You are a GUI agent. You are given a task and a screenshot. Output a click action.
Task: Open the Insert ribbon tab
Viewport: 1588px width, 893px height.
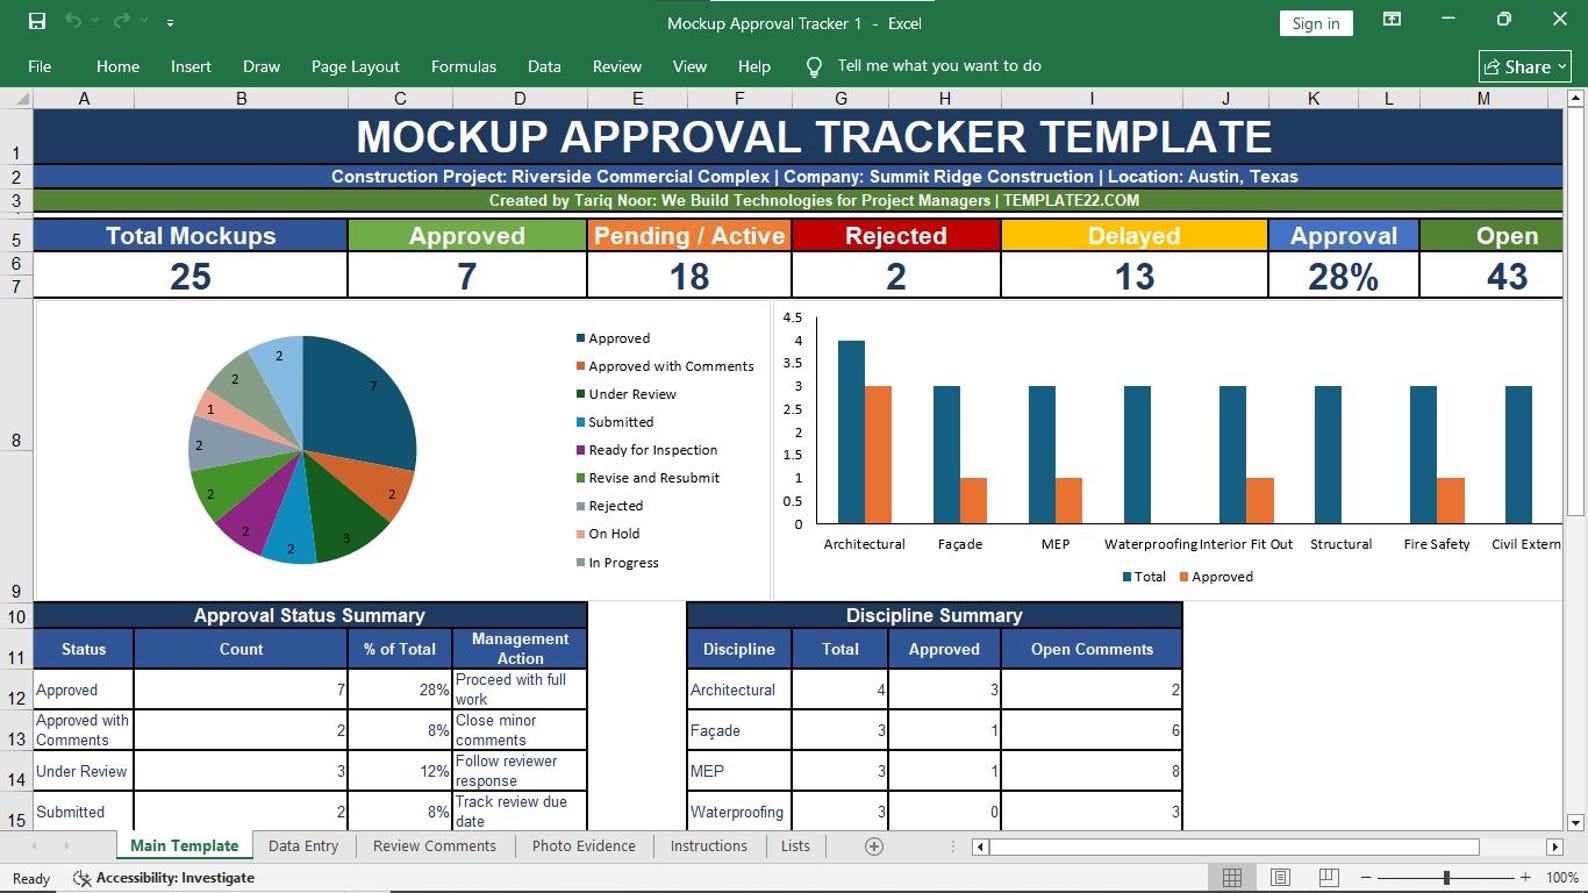pos(191,66)
